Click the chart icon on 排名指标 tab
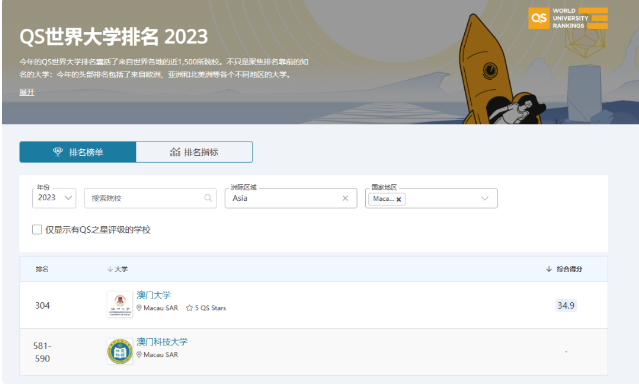This screenshot has height=385, width=639. (175, 152)
